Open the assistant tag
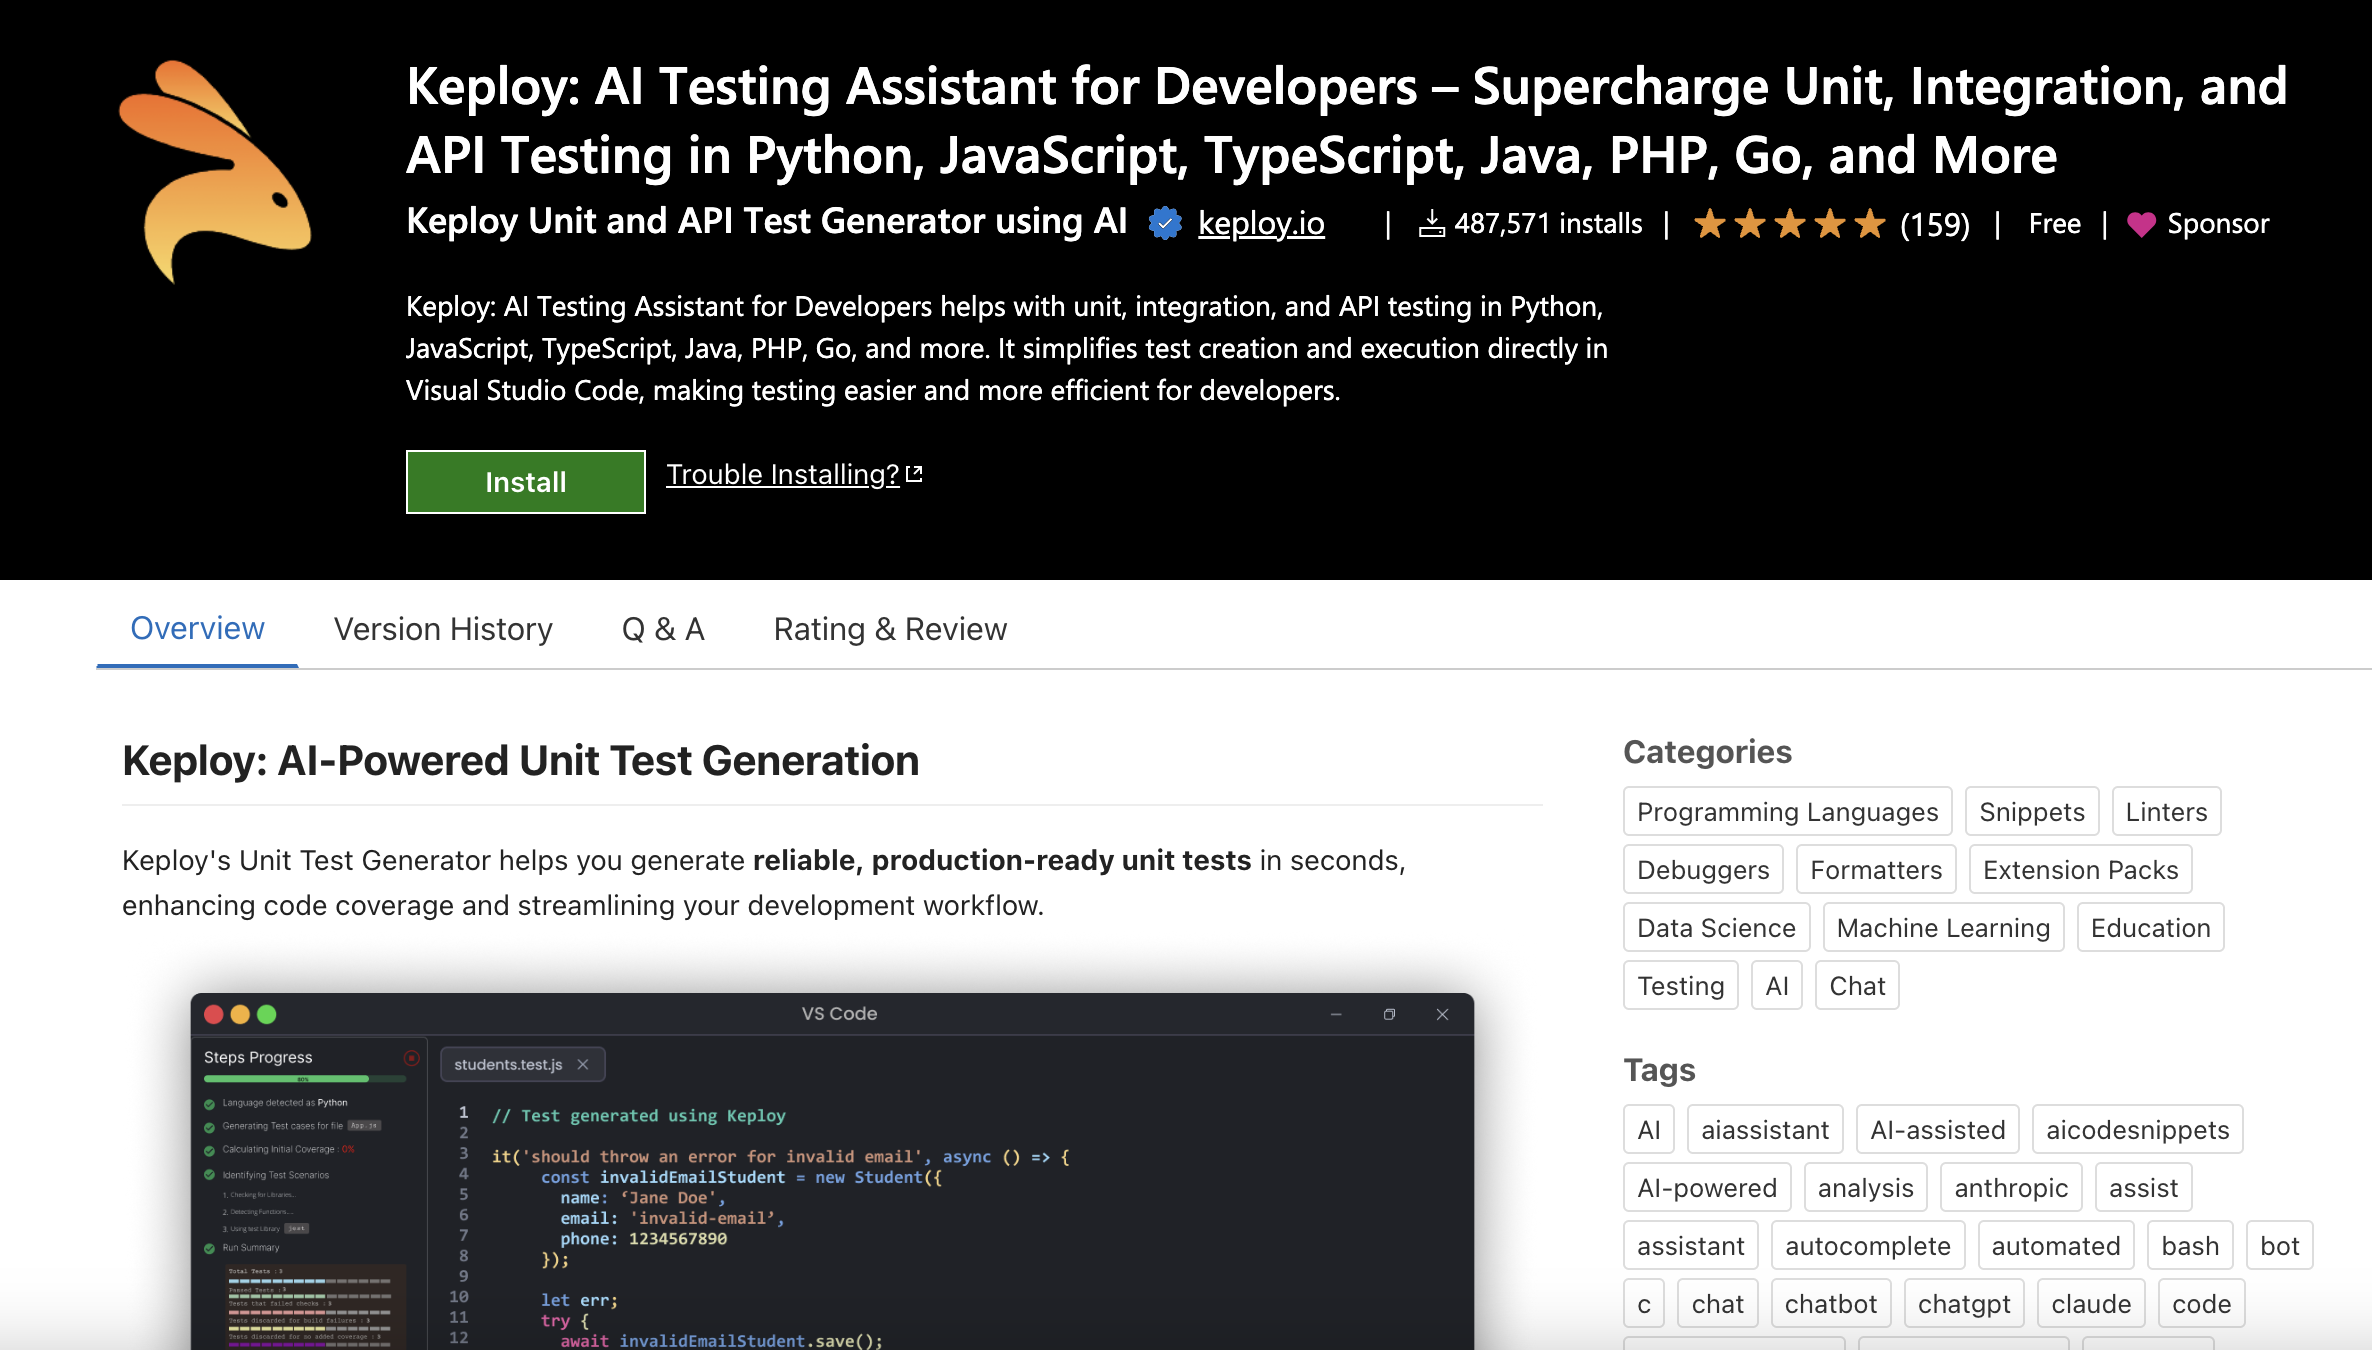The image size is (2372, 1350). [x=1690, y=1246]
